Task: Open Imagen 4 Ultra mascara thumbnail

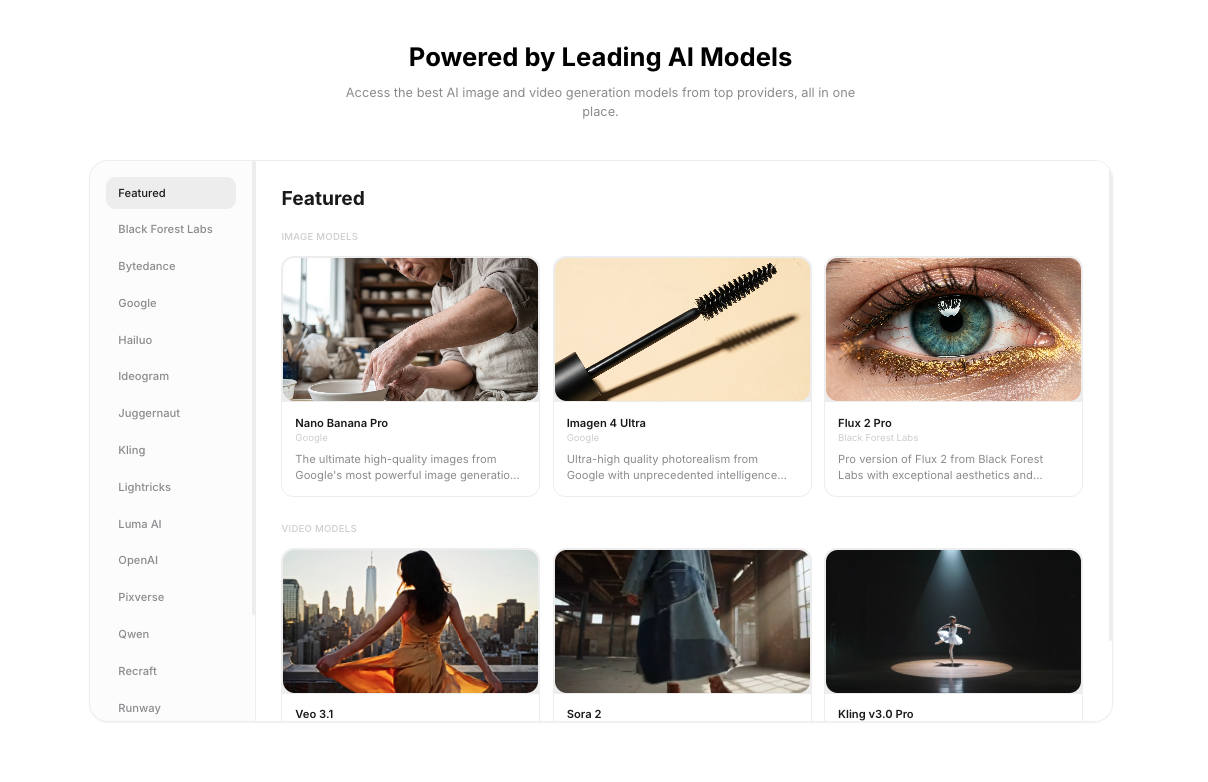Action: 682,329
